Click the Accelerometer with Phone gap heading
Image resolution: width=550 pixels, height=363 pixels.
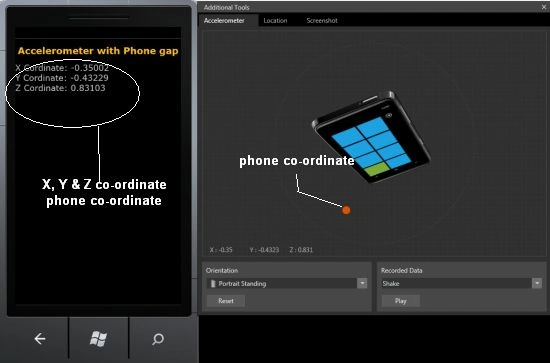(98, 51)
